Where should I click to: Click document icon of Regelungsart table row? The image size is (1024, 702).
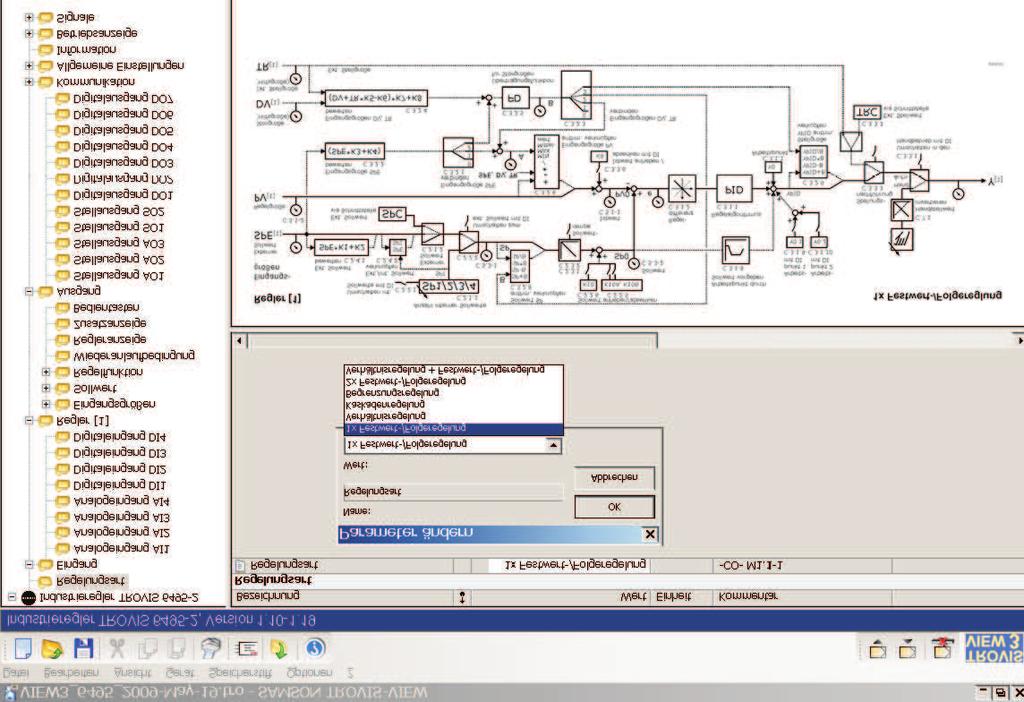240,565
